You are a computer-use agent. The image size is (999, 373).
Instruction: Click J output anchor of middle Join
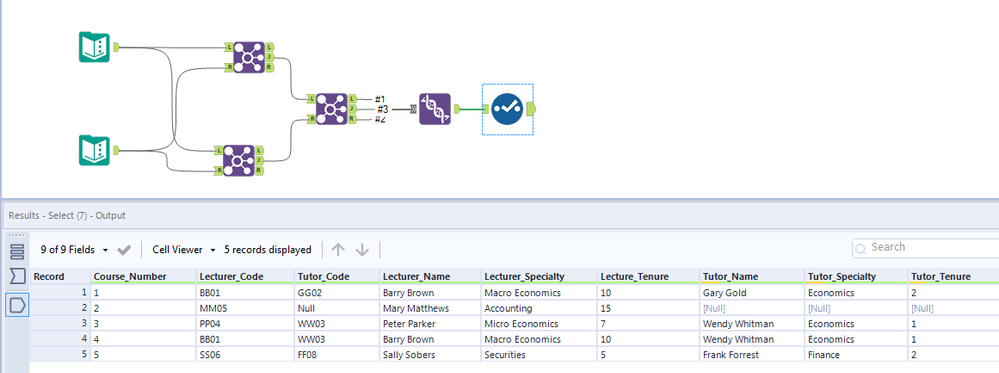click(352, 109)
